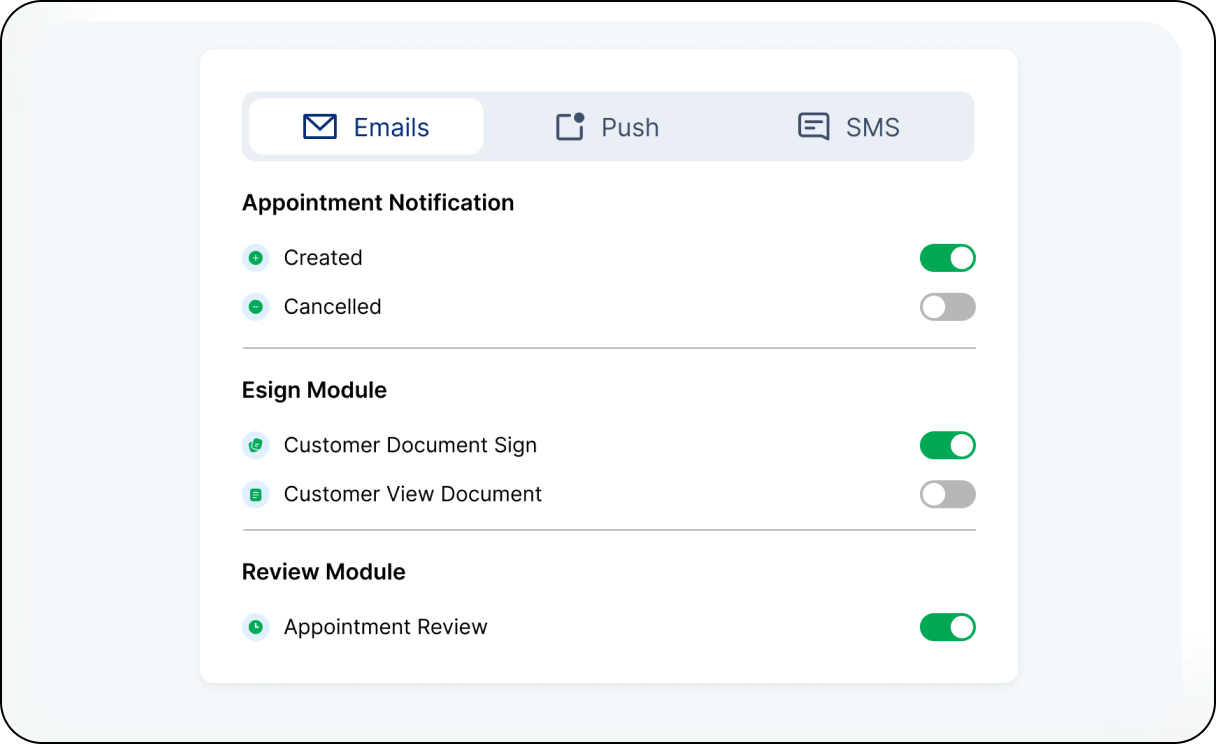Click the Esign Module section heading

[x=314, y=390]
